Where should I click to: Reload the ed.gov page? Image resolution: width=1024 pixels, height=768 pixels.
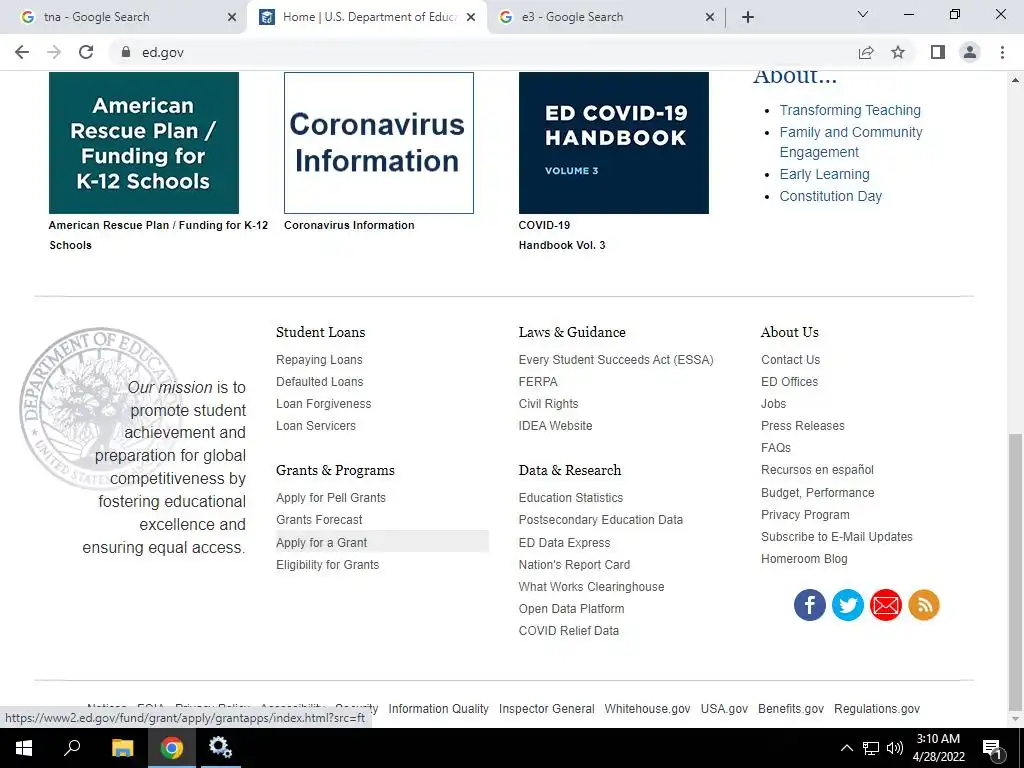tap(86, 52)
